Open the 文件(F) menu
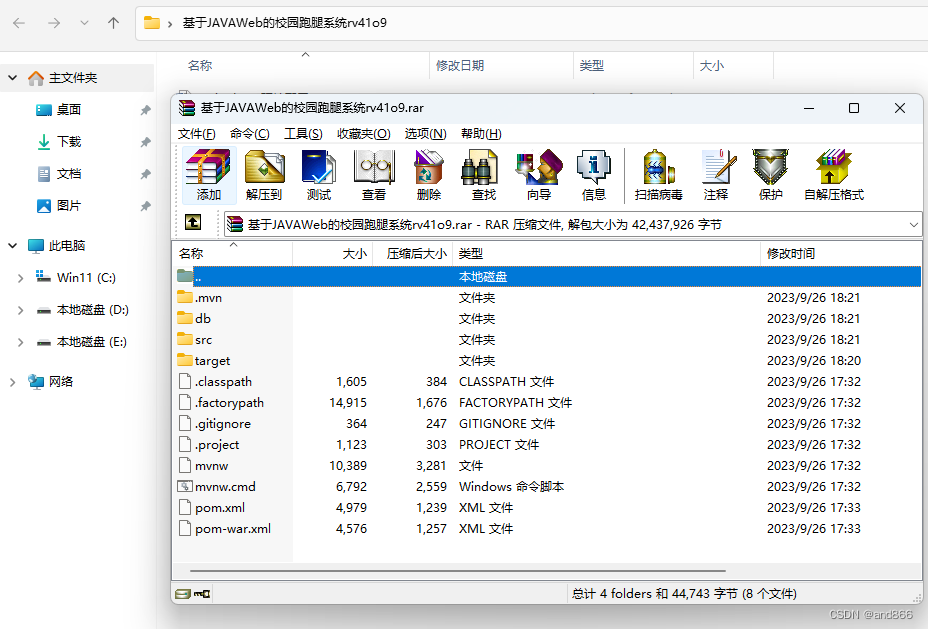Viewport: 928px width, 629px height. click(197, 134)
